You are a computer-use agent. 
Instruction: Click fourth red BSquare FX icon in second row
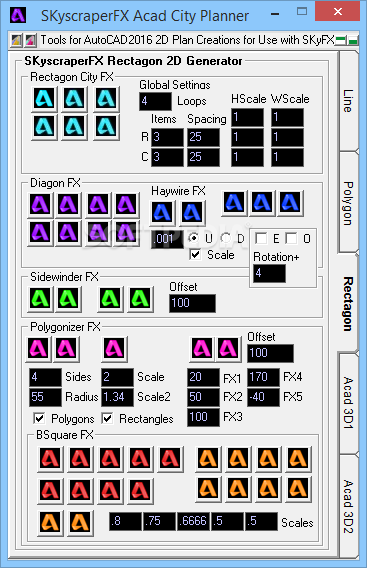coord(140,491)
